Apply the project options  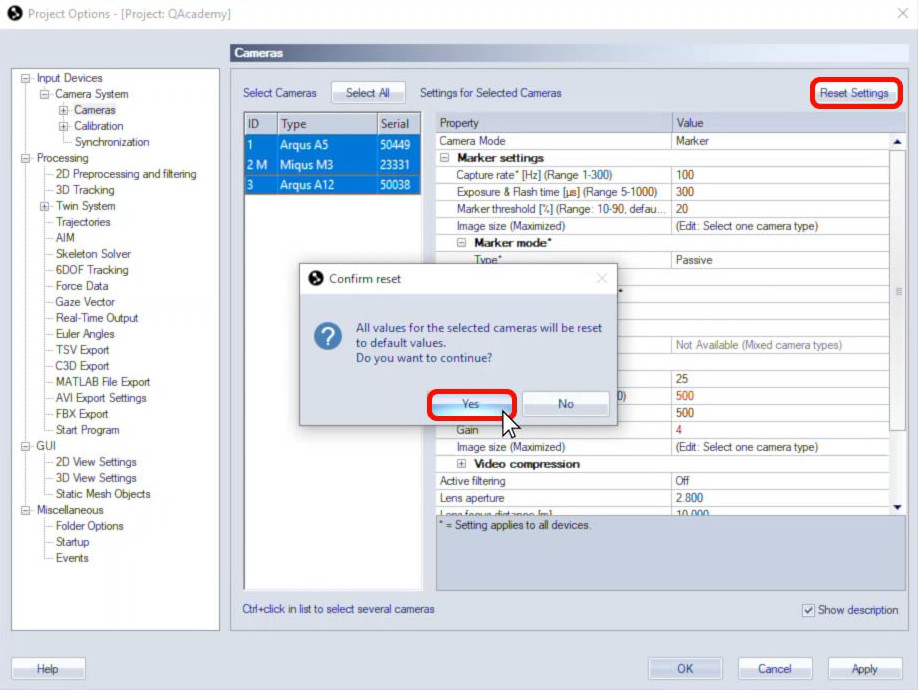pyautogui.click(x=865, y=669)
